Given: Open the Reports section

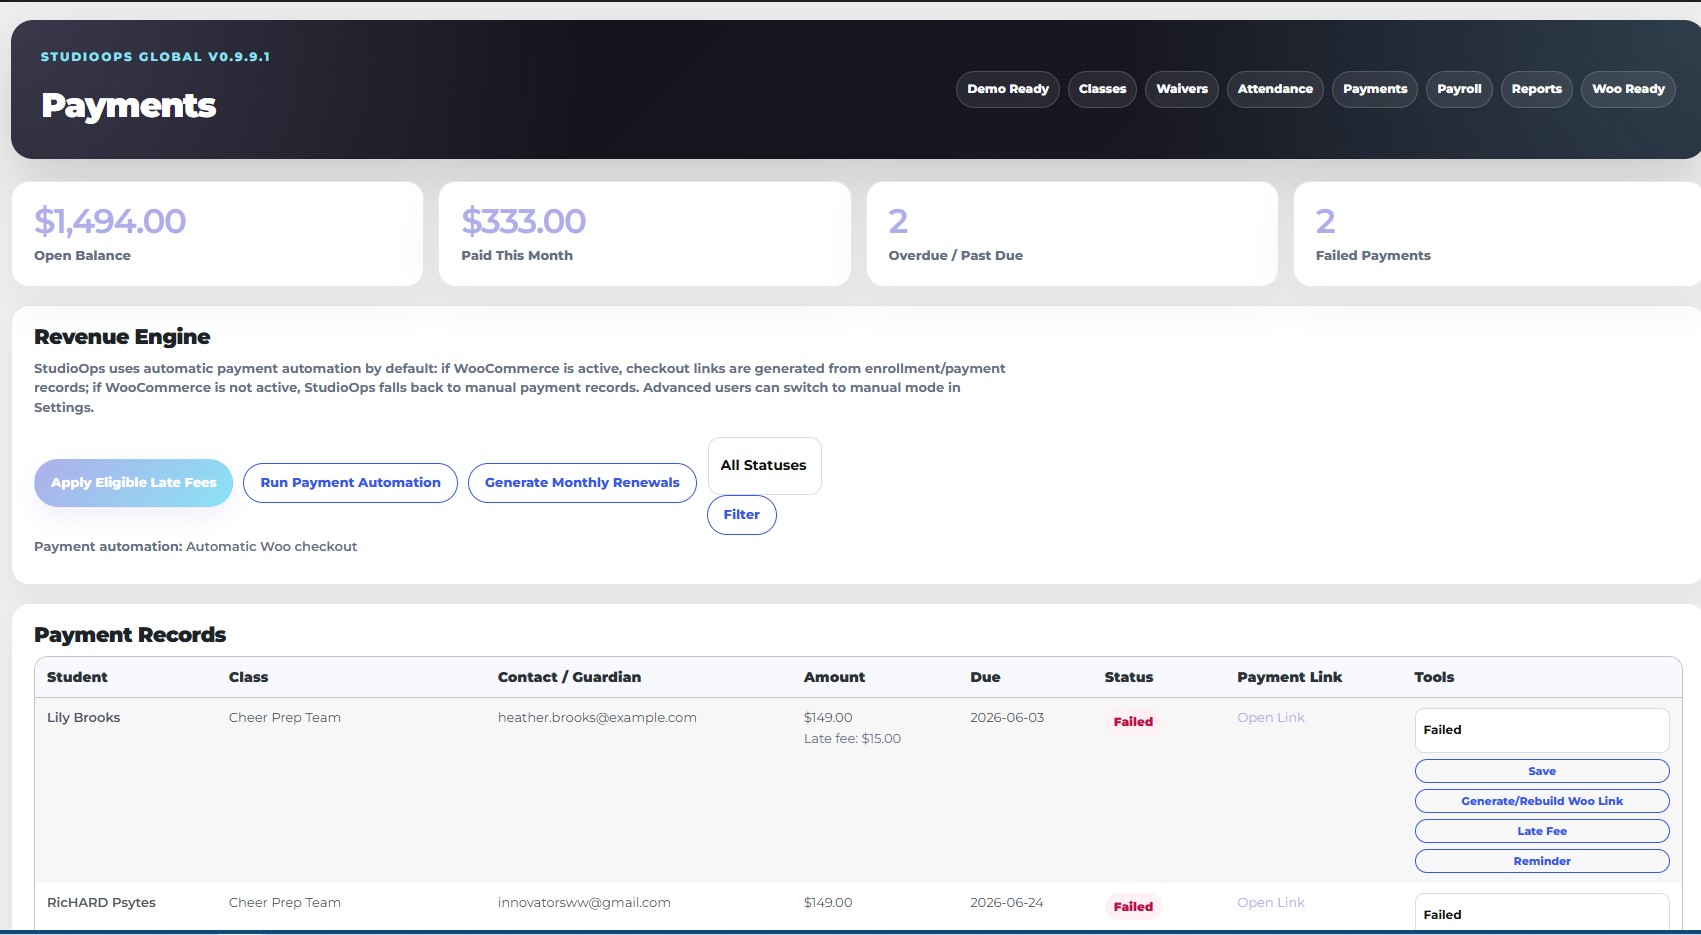Looking at the screenshot, I should 1536,89.
